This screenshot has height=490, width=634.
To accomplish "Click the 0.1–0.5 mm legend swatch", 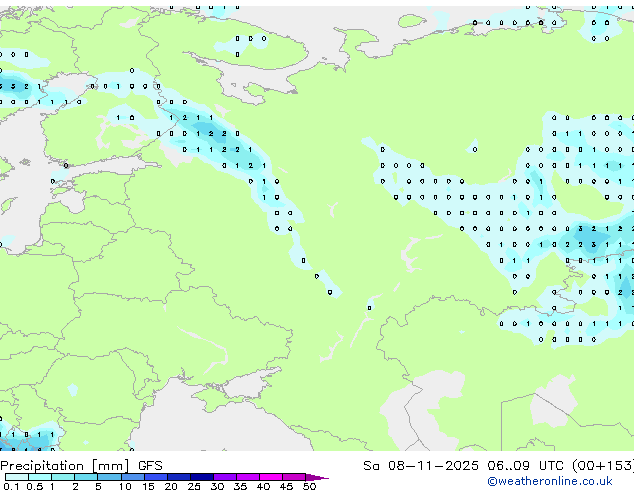I will [17, 477].
